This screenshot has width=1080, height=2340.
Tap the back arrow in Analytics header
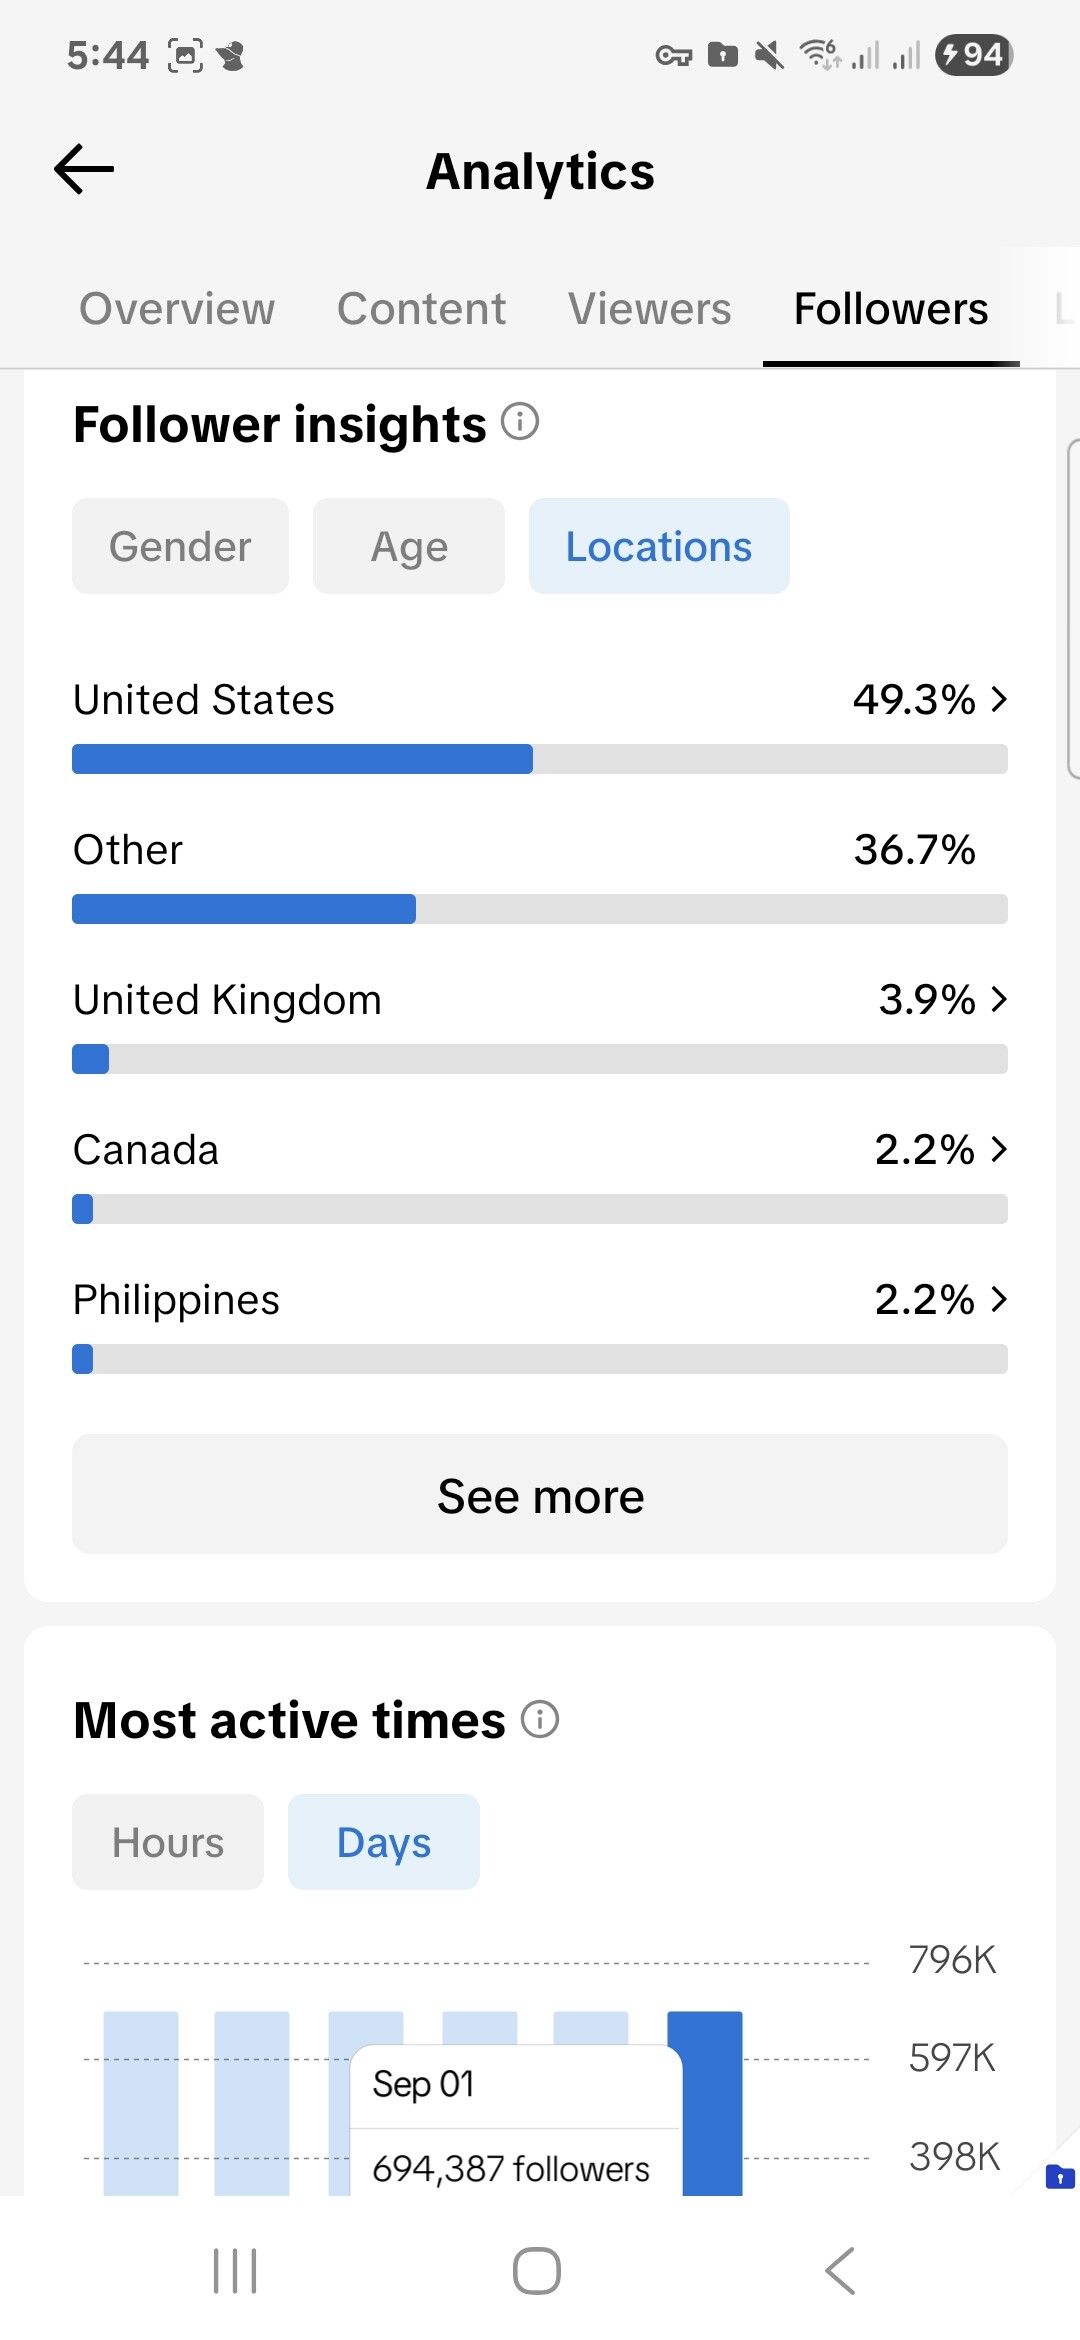pos(84,169)
